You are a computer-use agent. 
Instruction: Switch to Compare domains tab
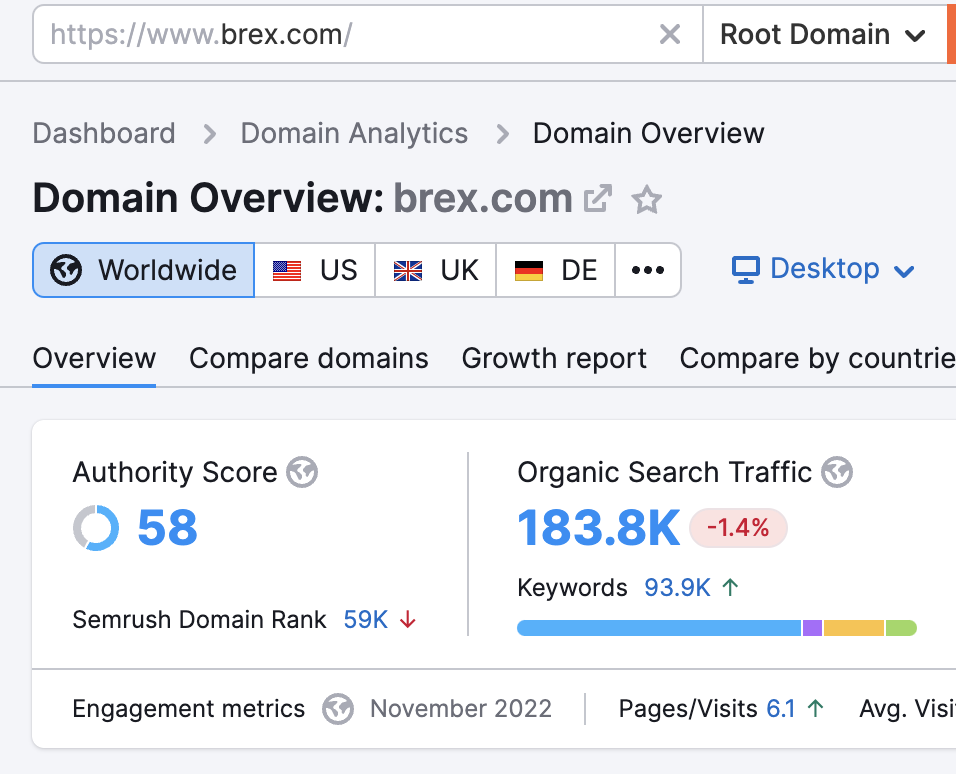coord(309,358)
